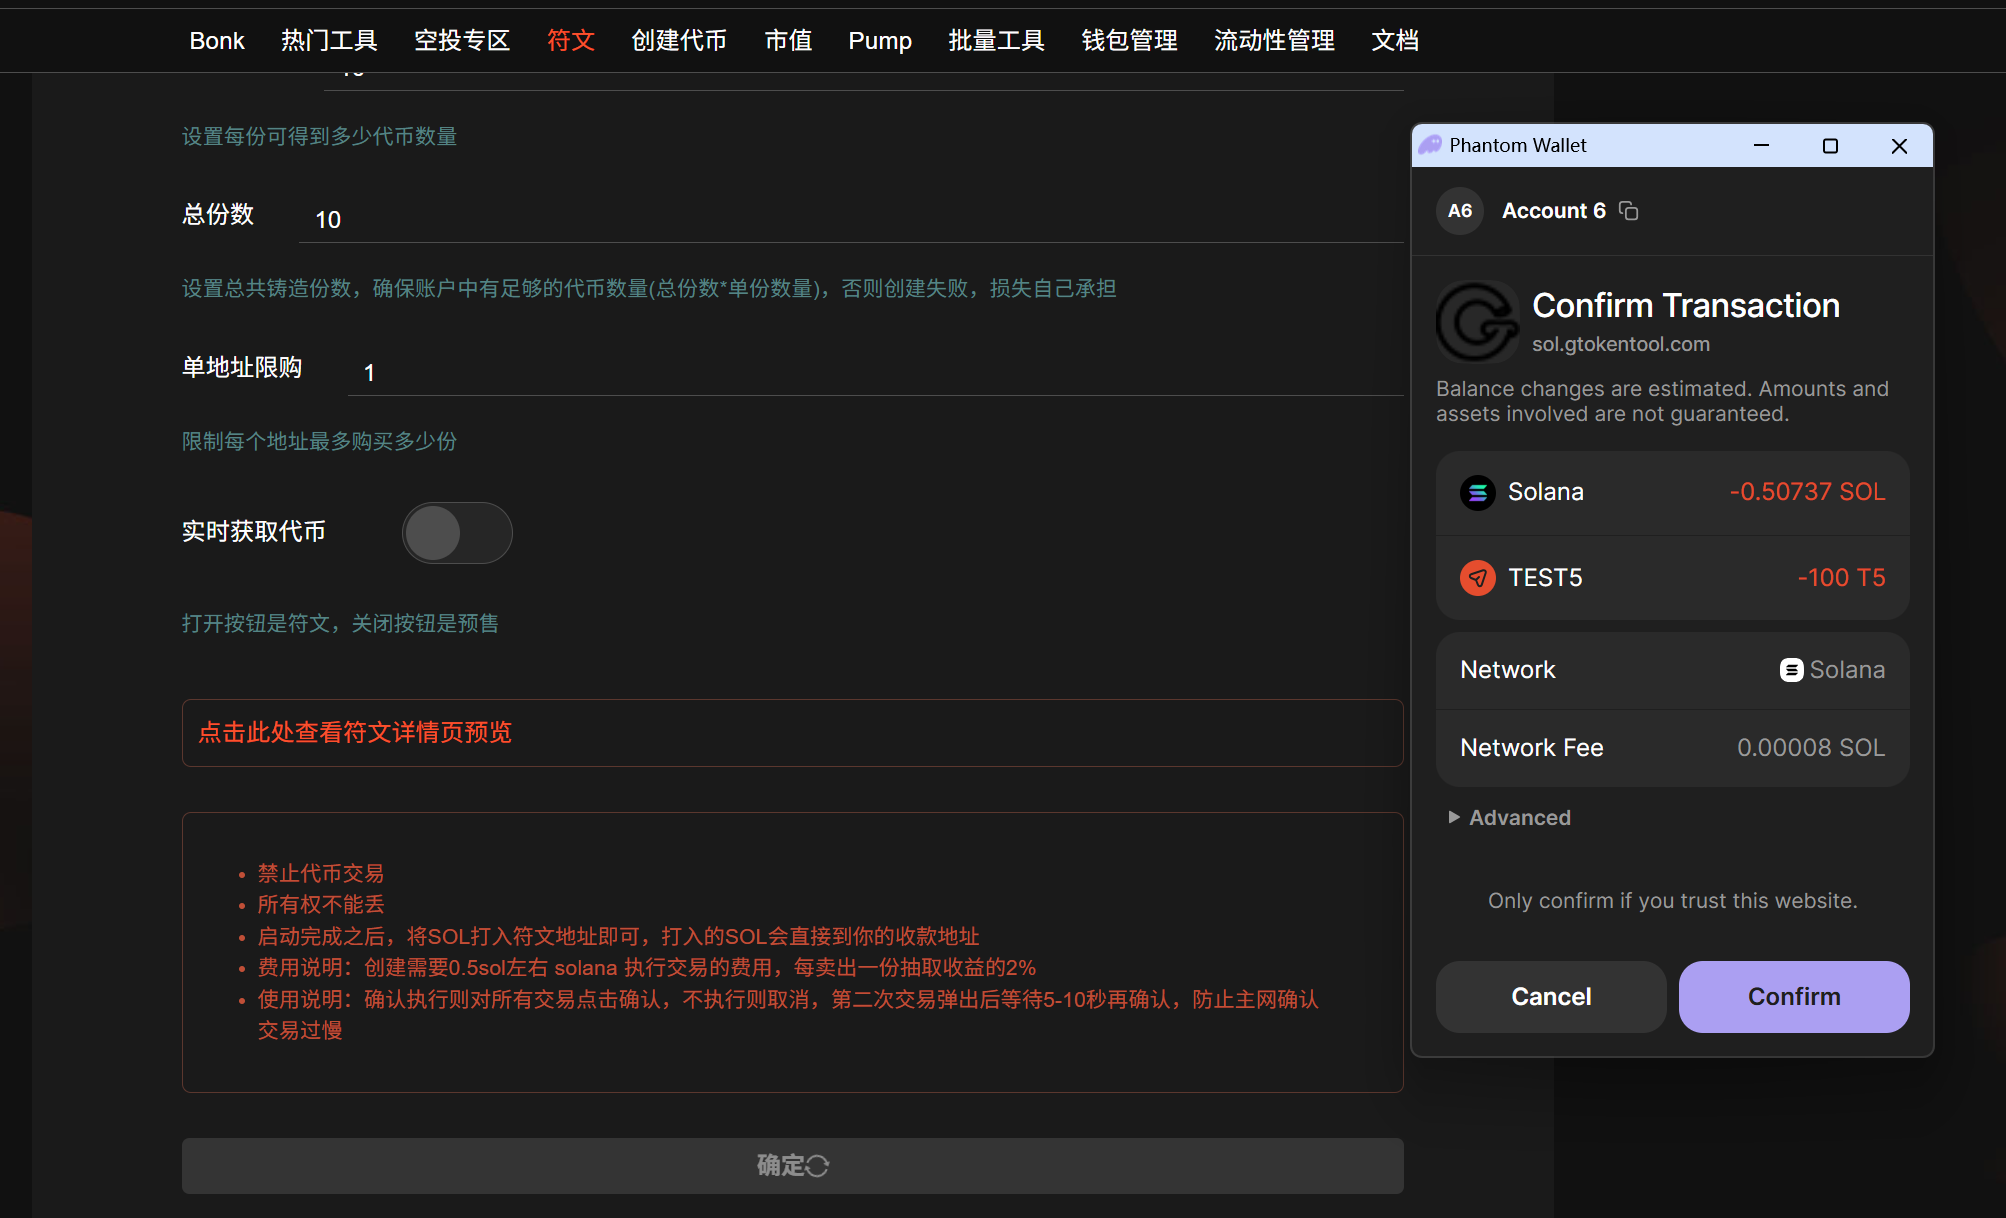2006x1218 pixels.
Task: Toggle the 实时获取代币 switch
Action: point(457,533)
